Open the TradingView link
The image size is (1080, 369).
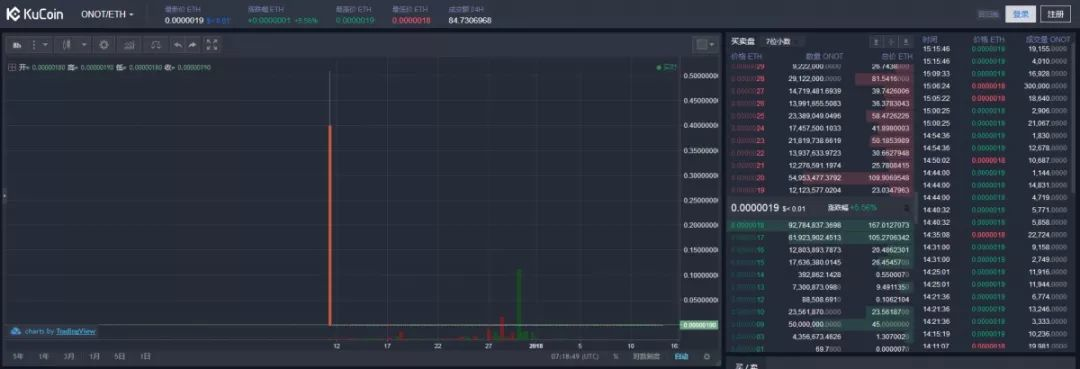click(76, 331)
